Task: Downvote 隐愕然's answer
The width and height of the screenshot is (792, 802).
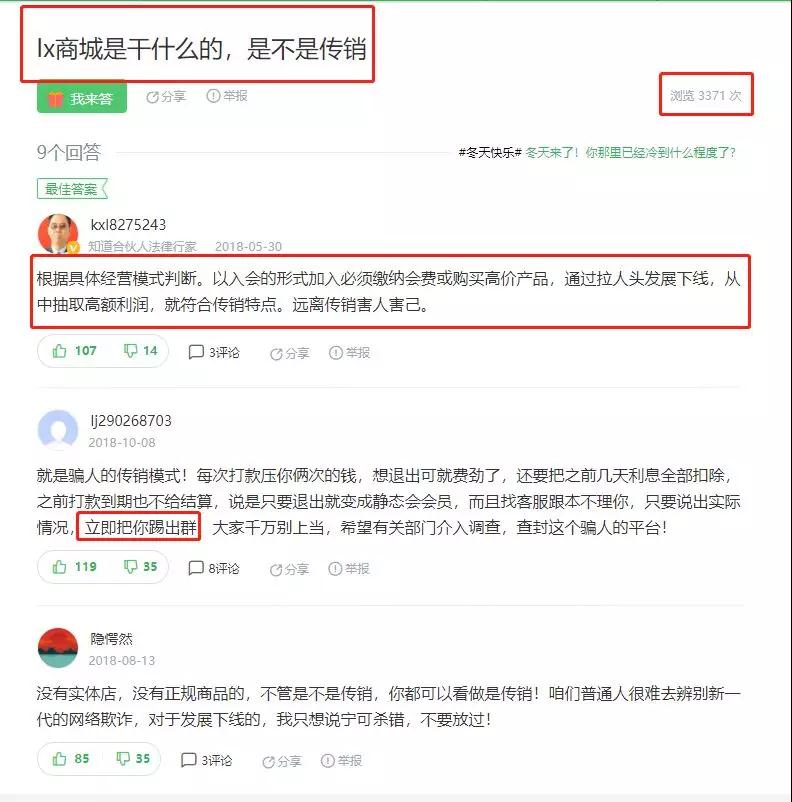Action: coord(133,759)
